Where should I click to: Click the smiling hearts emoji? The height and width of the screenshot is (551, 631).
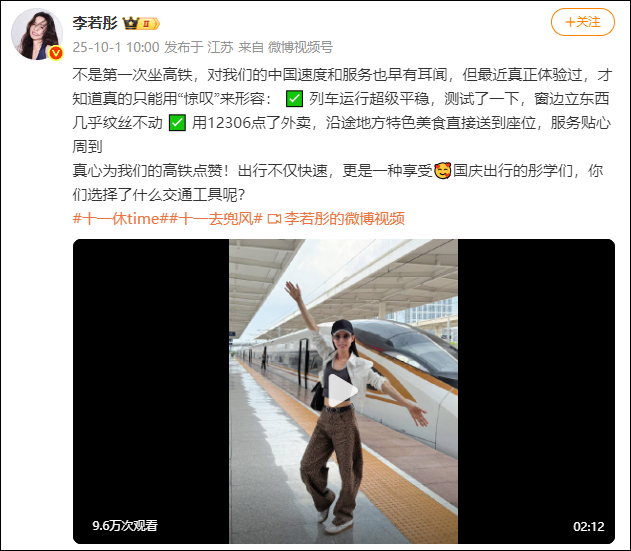(443, 171)
